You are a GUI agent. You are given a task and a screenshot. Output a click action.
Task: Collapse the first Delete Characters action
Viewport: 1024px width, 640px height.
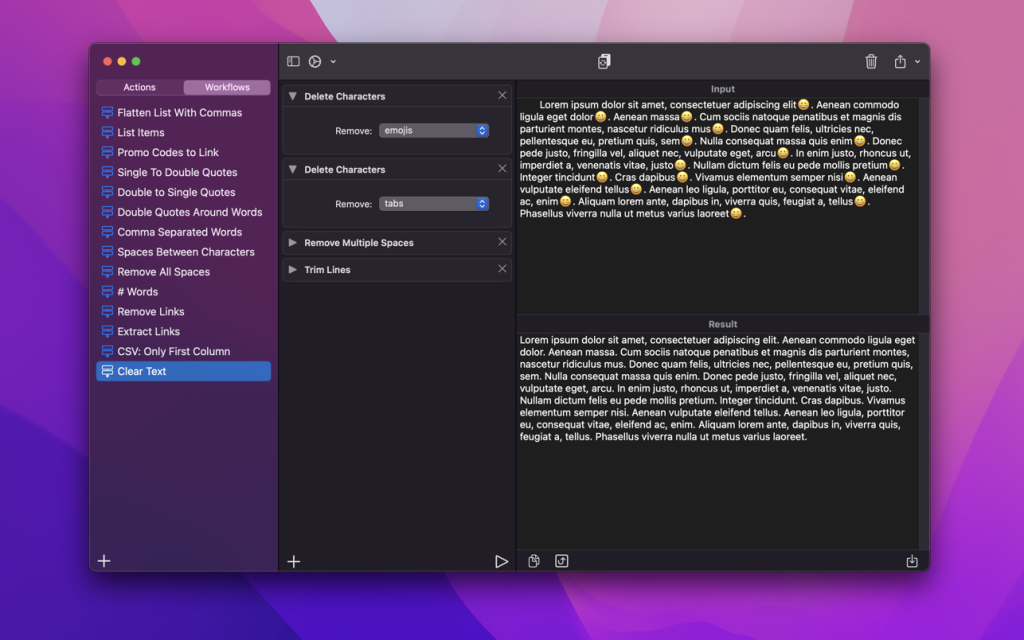tap(291, 96)
